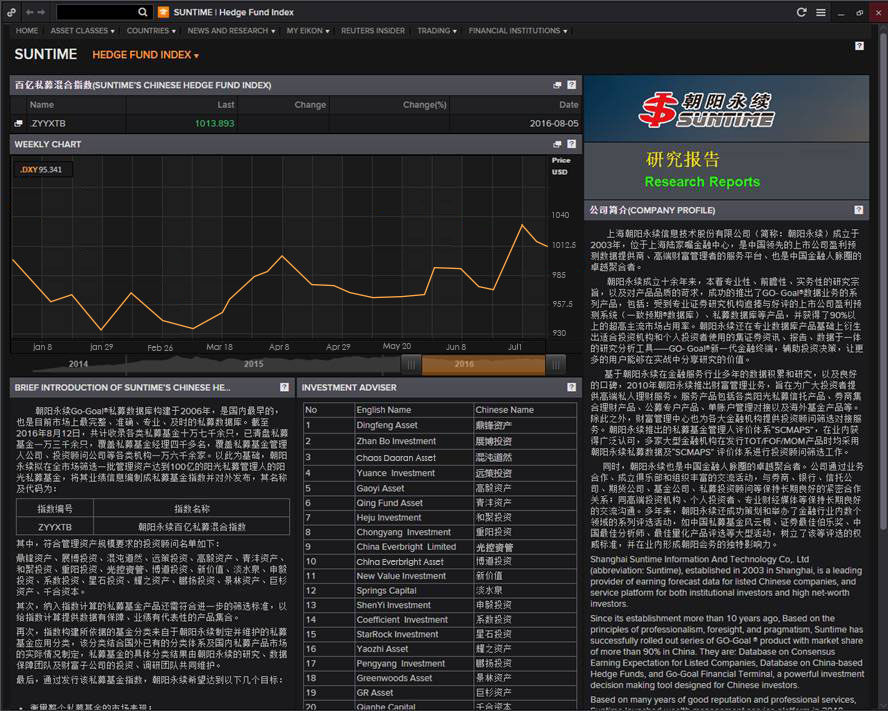This screenshot has width=888, height=711.
Task: Click the Name column header
Action: (x=42, y=104)
